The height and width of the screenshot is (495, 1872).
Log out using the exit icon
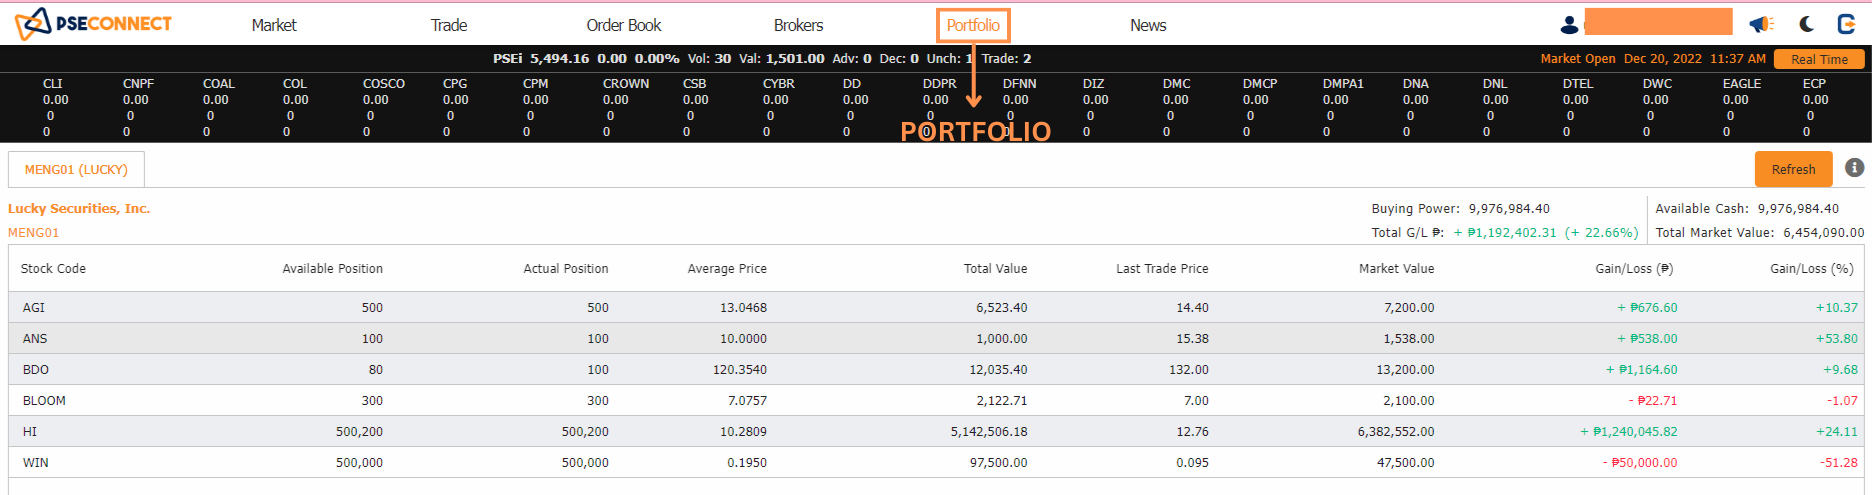(1846, 24)
